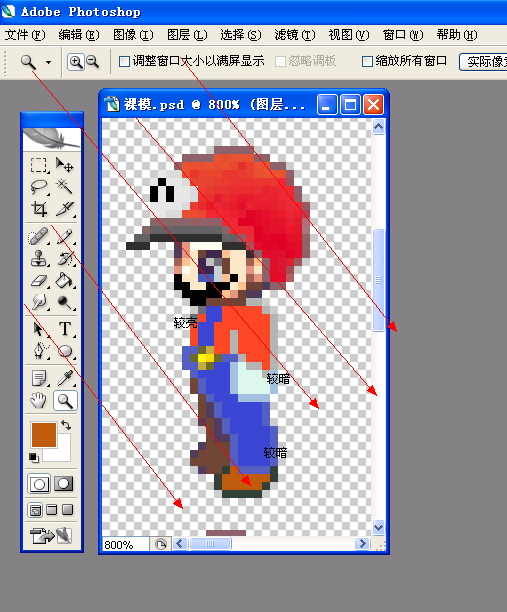Click the feather logo at toolbox top
The height and width of the screenshot is (612, 507).
pos(52,139)
